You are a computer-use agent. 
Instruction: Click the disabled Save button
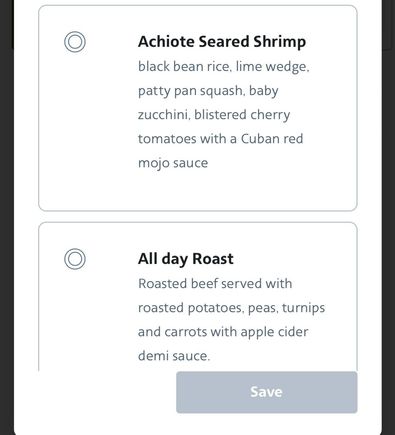click(267, 392)
